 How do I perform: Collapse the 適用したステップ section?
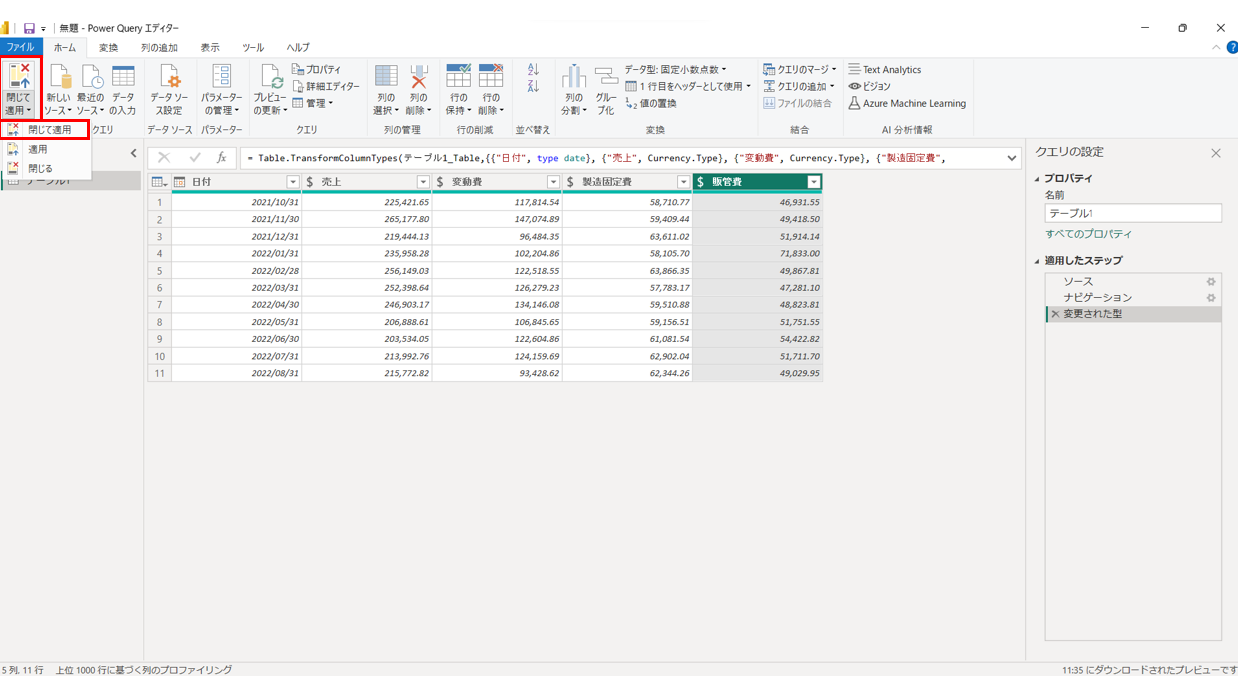click(x=1037, y=261)
